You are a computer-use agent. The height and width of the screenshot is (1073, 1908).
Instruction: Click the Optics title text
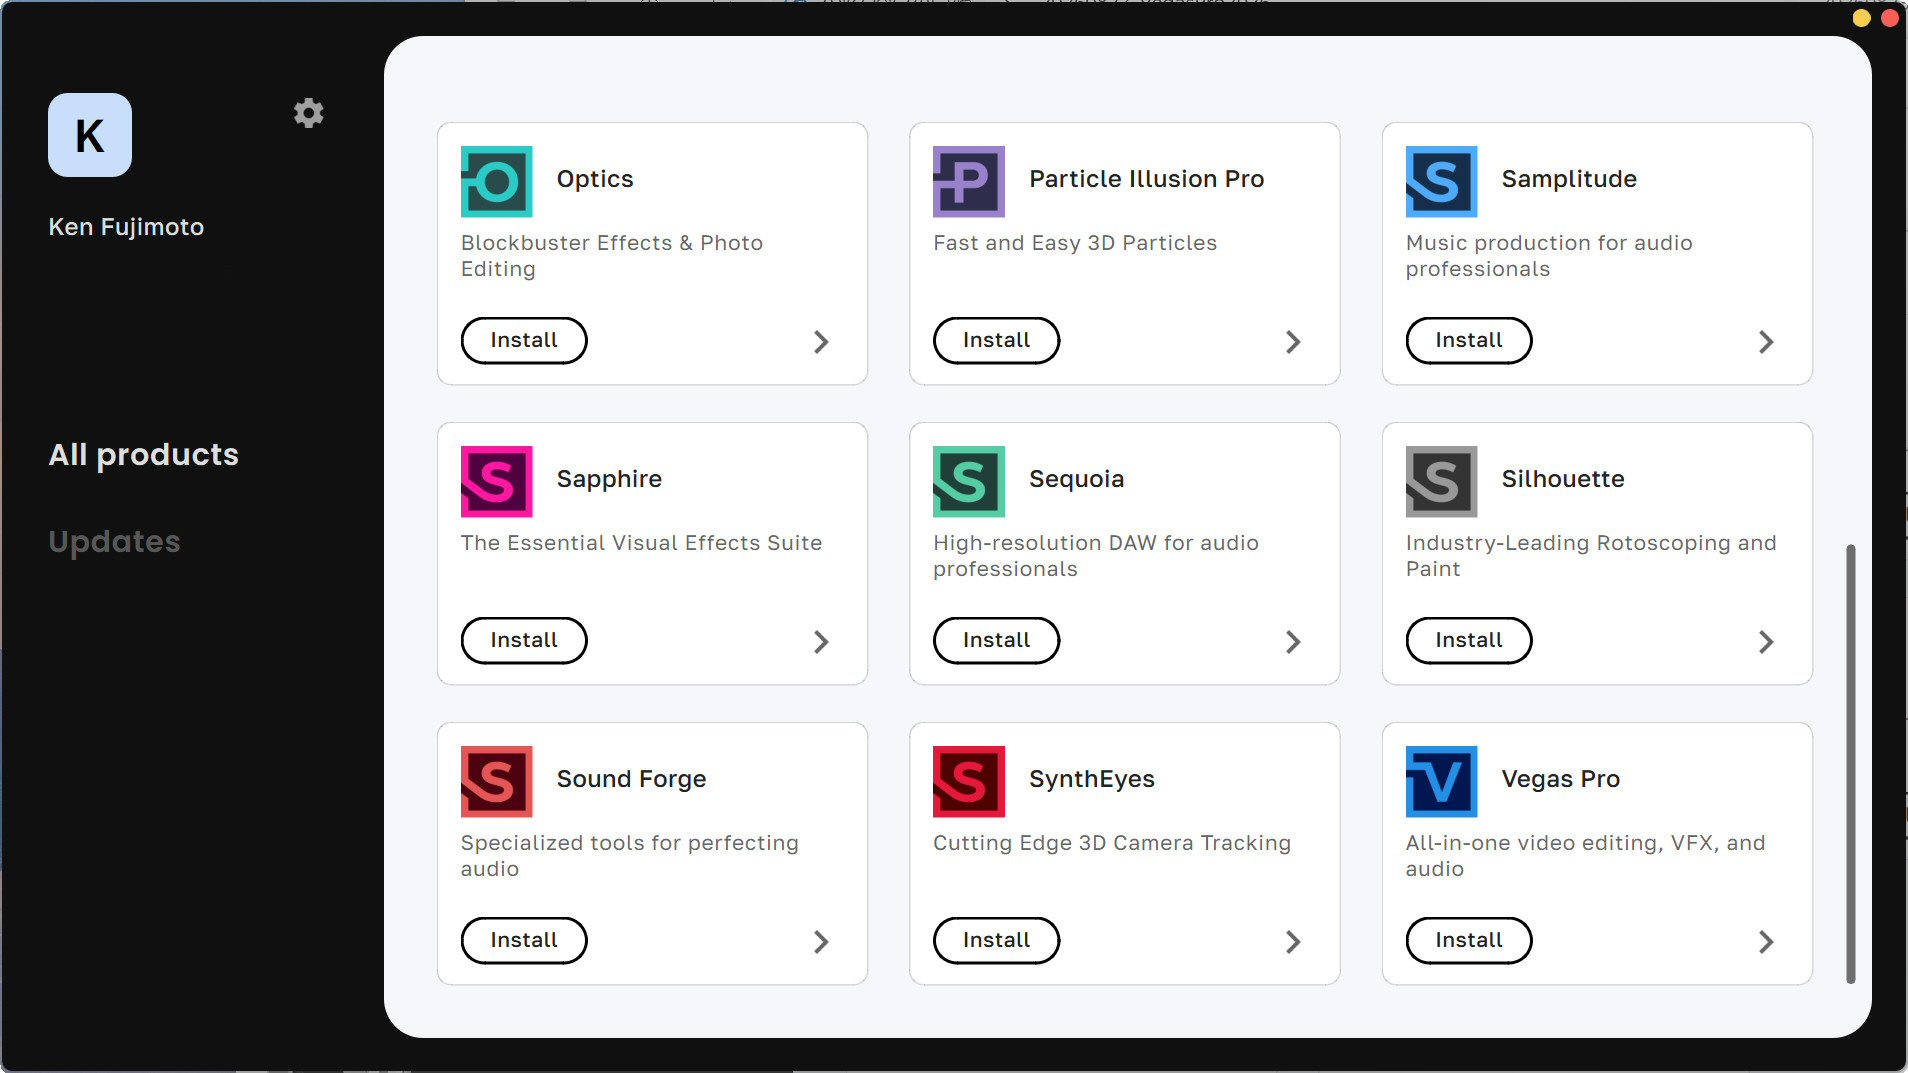(x=595, y=179)
